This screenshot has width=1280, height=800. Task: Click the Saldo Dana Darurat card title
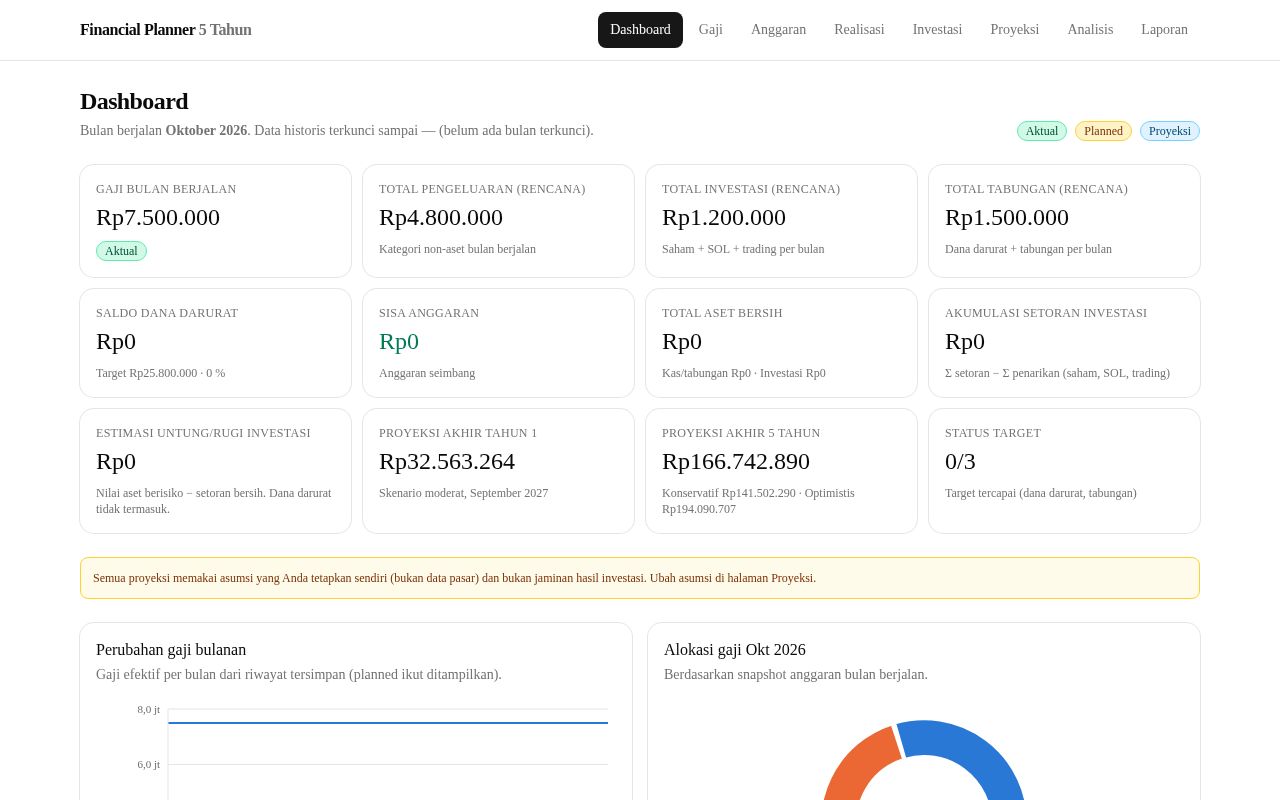click(x=167, y=313)
